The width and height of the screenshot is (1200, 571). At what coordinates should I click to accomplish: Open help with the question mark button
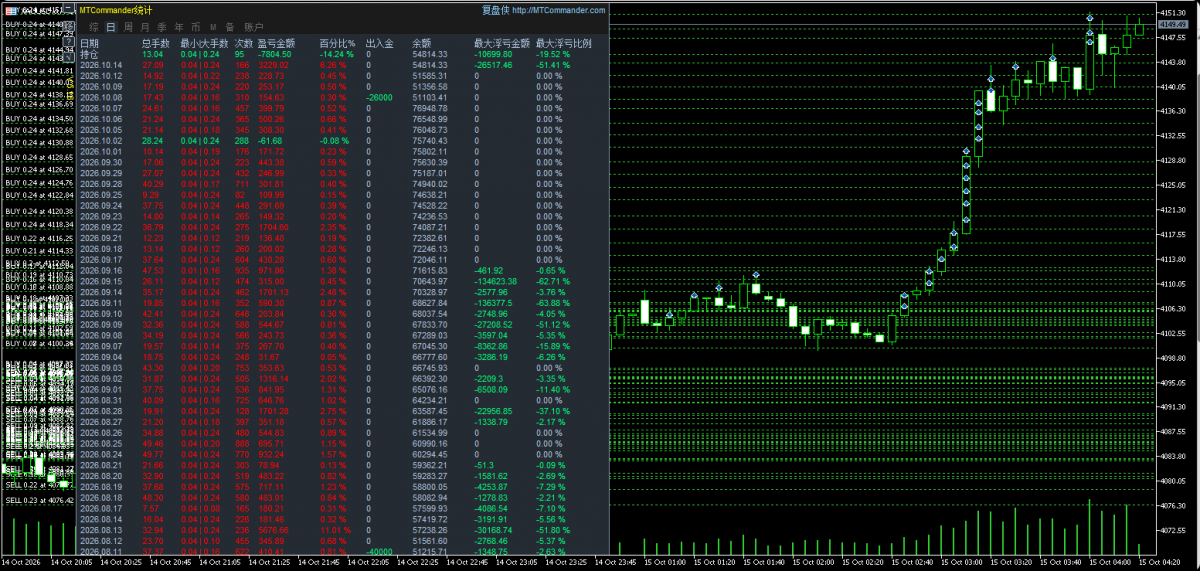(x=69, y=41)
